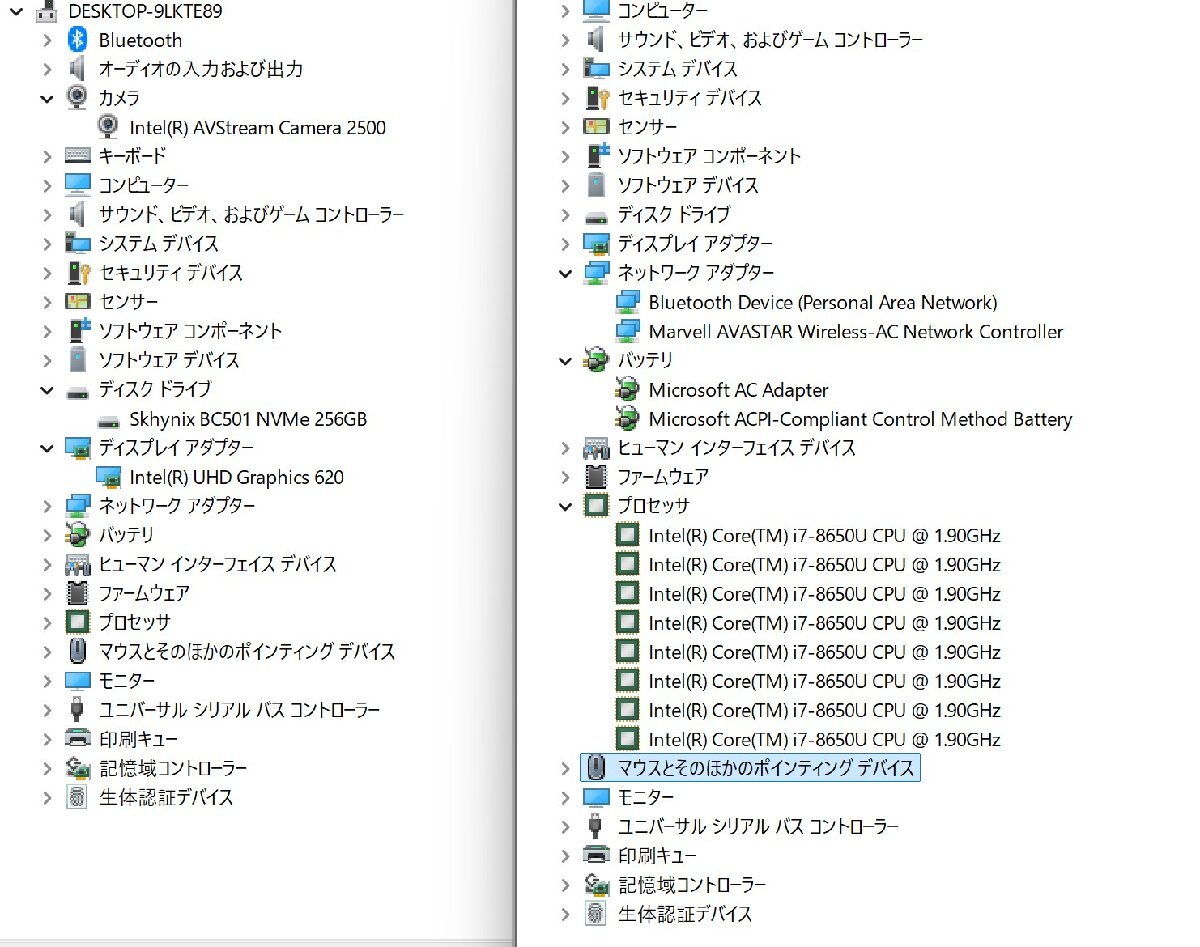
Task: Expand システム デバイス category in right pane
Action: [566, 69]
